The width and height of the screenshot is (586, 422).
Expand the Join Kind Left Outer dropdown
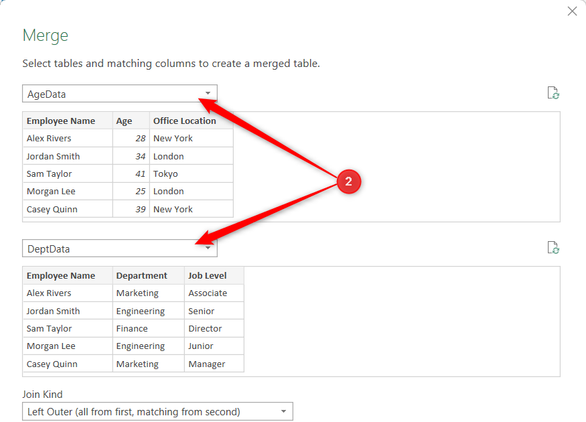point(157,412)
